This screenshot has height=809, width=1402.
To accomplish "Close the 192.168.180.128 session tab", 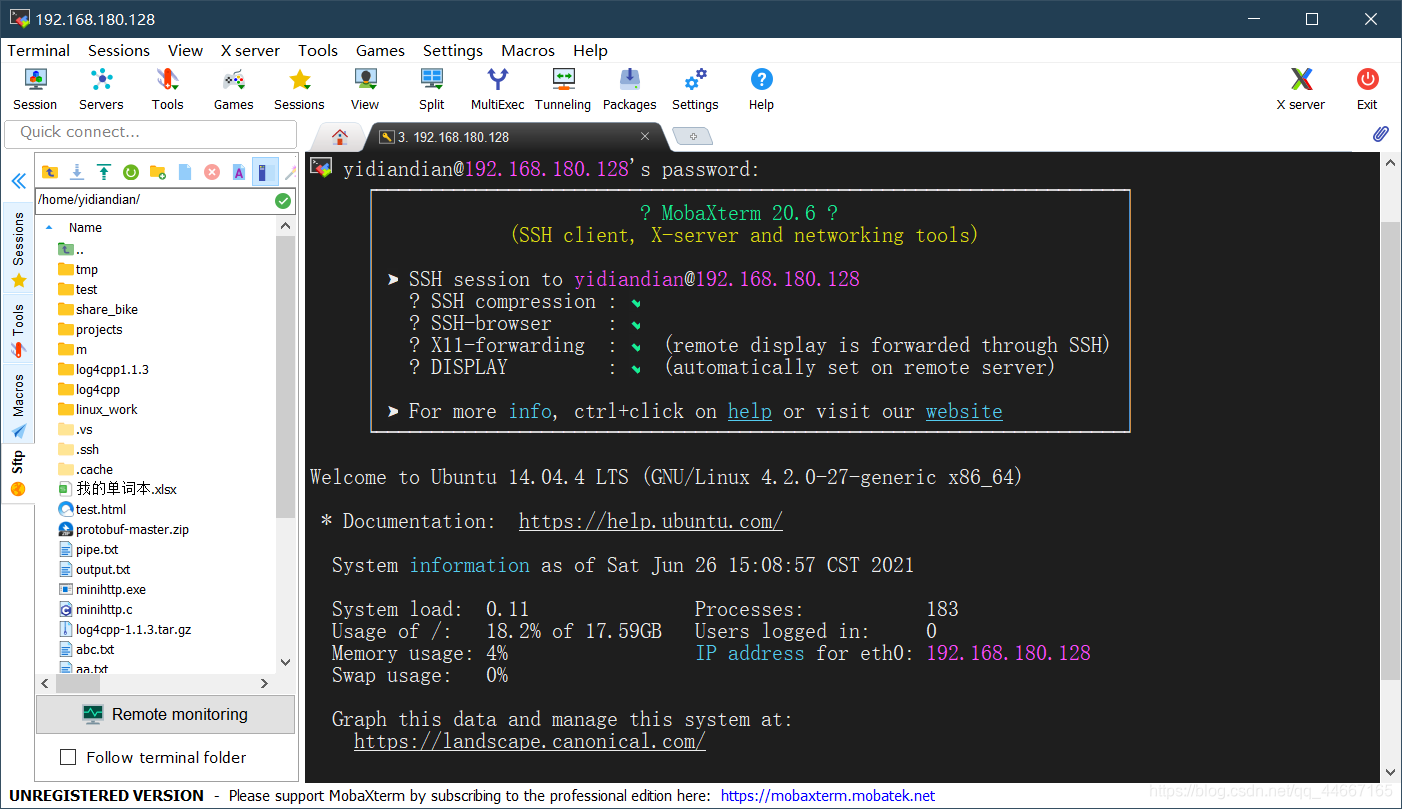I will click(645, 137).
